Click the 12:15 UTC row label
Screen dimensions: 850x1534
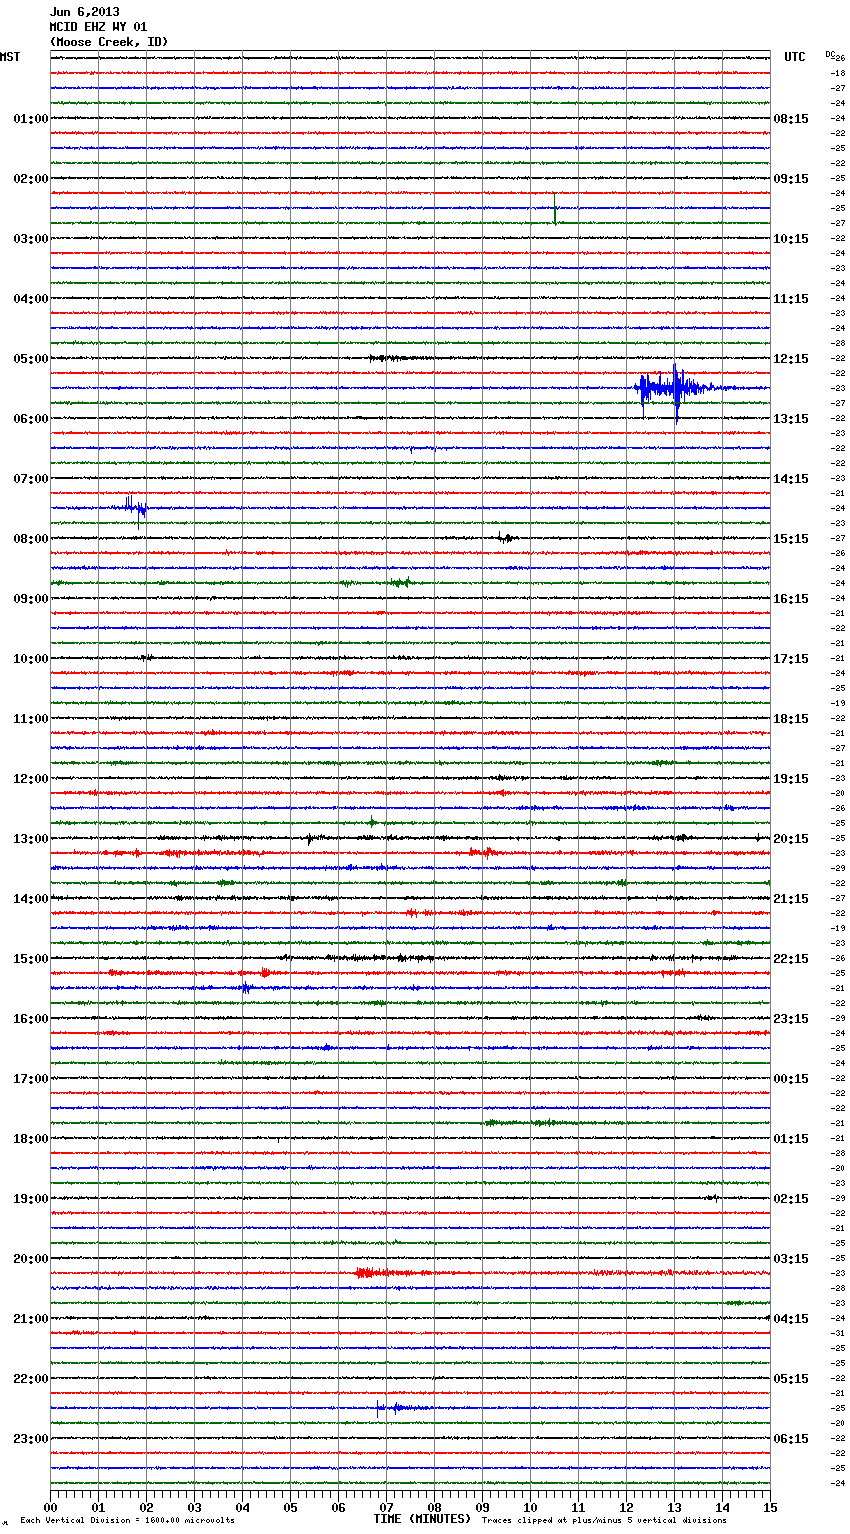click(791, 359)
